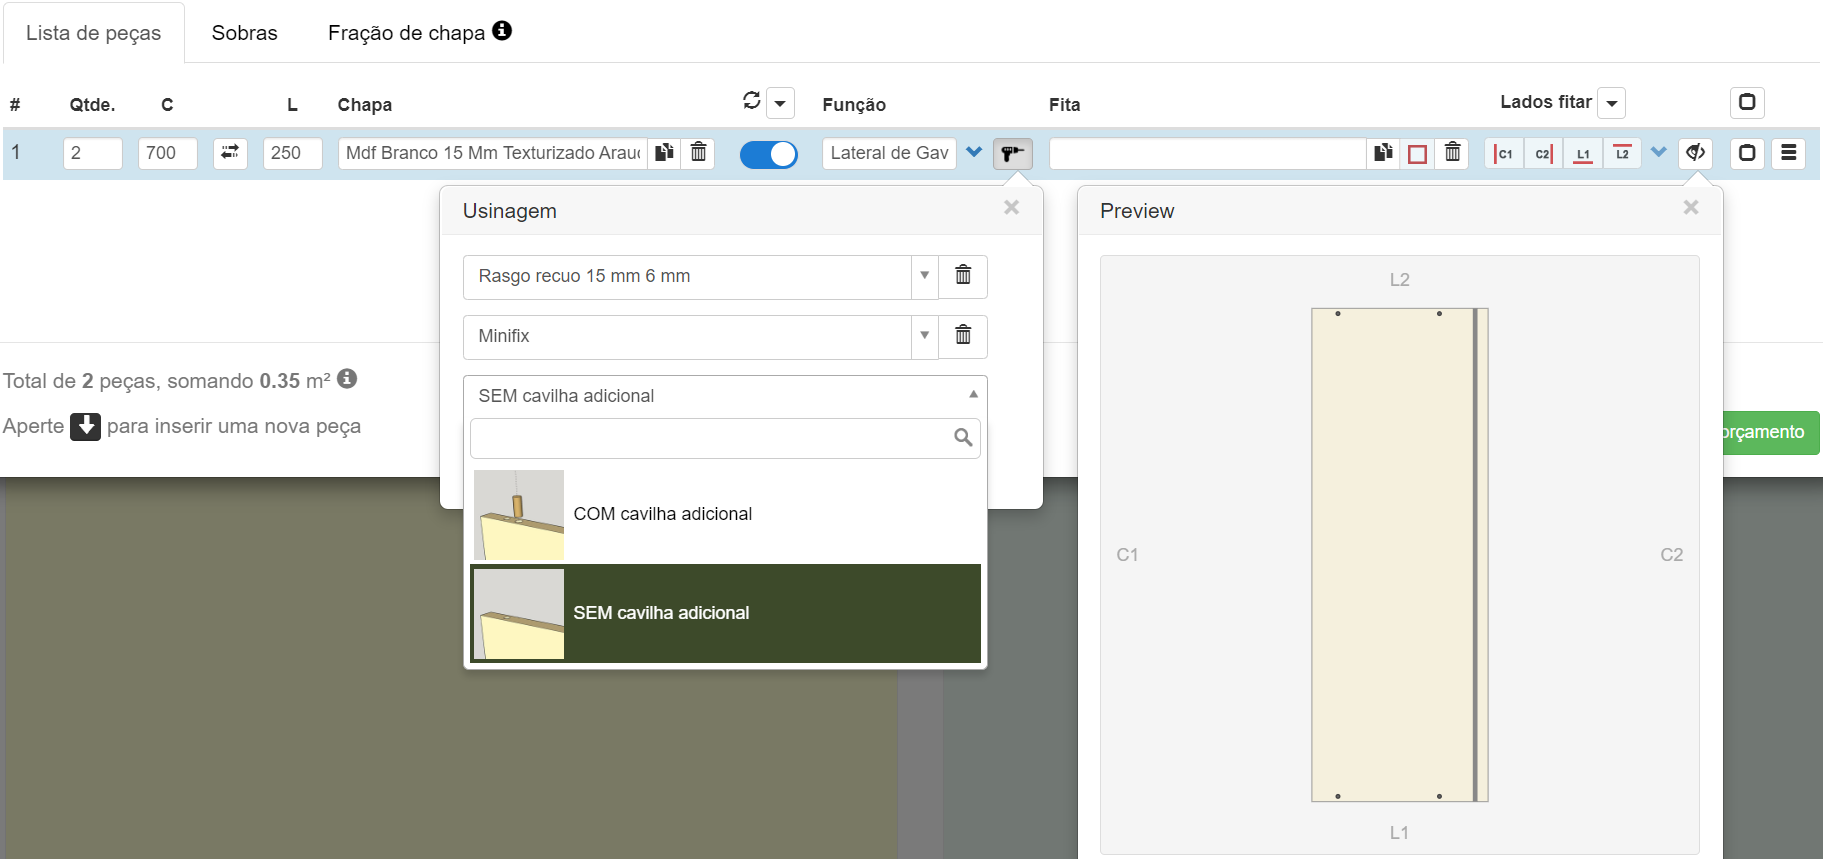Click the L width field showing 250

(293, 153)
